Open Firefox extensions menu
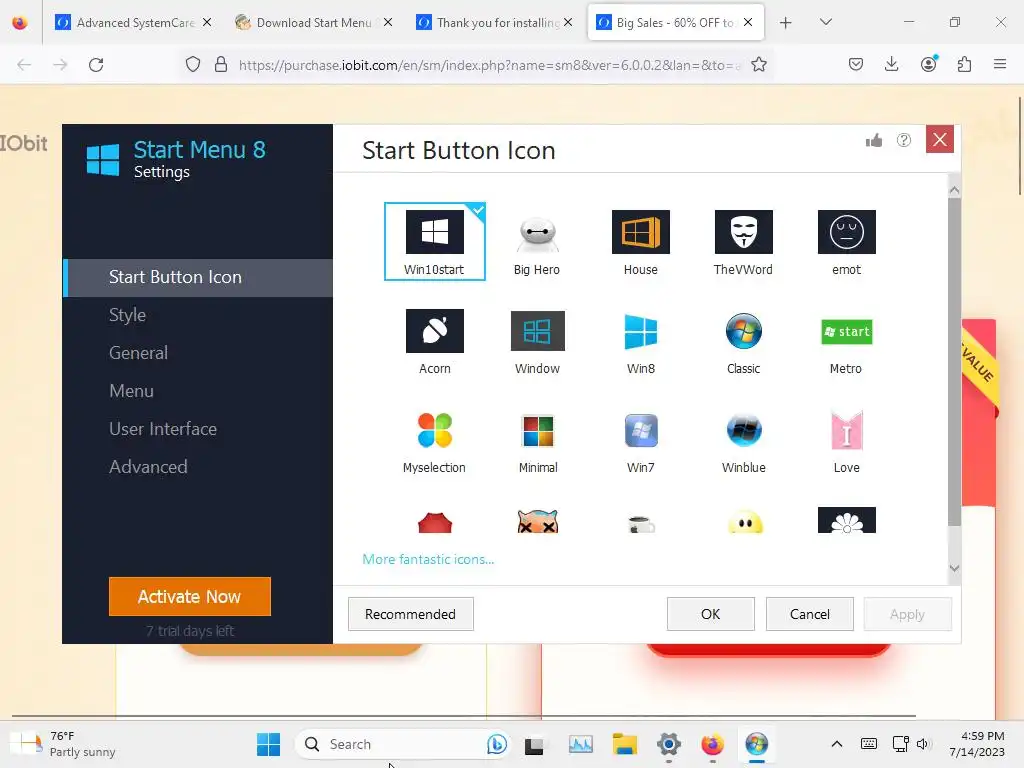The height and width of the screenshot is (768, 1024). 964,64
